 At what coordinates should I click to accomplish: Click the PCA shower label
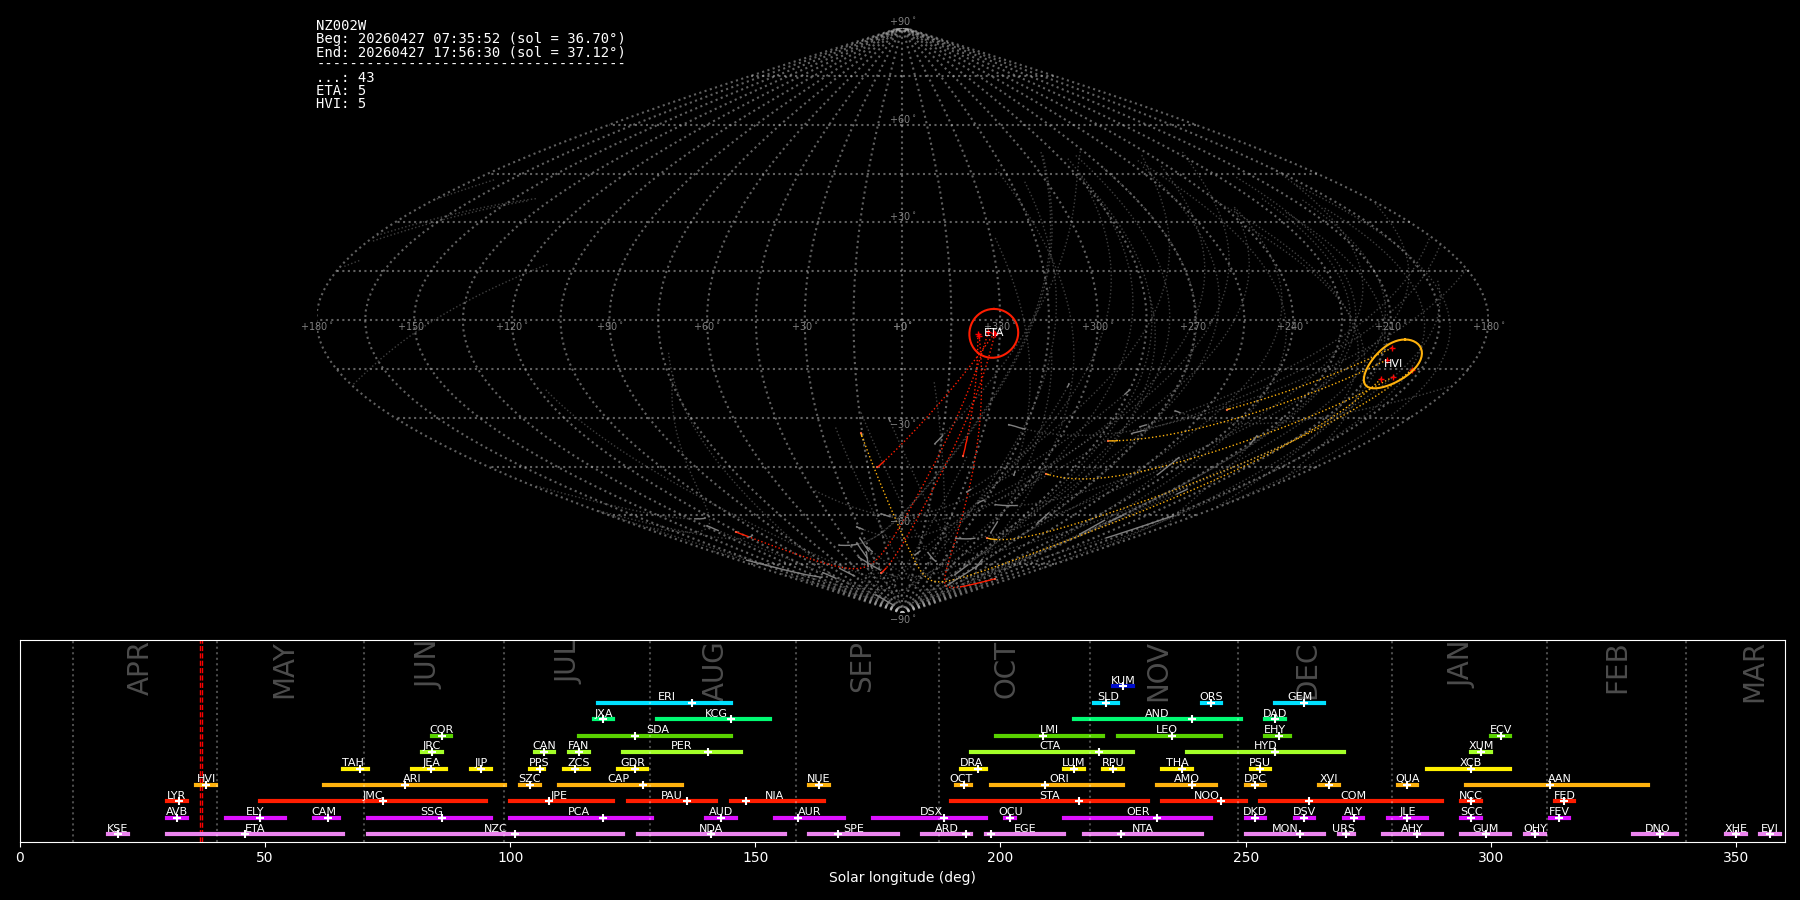[579, 812]
